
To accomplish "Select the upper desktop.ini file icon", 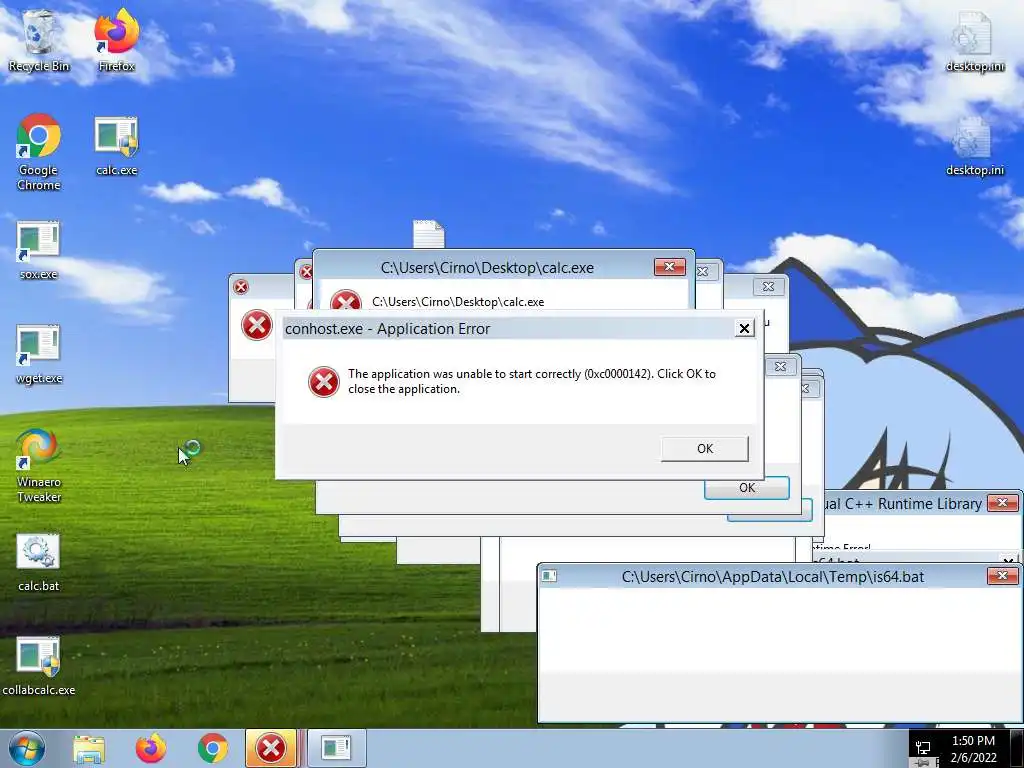I will pos(975,40).
